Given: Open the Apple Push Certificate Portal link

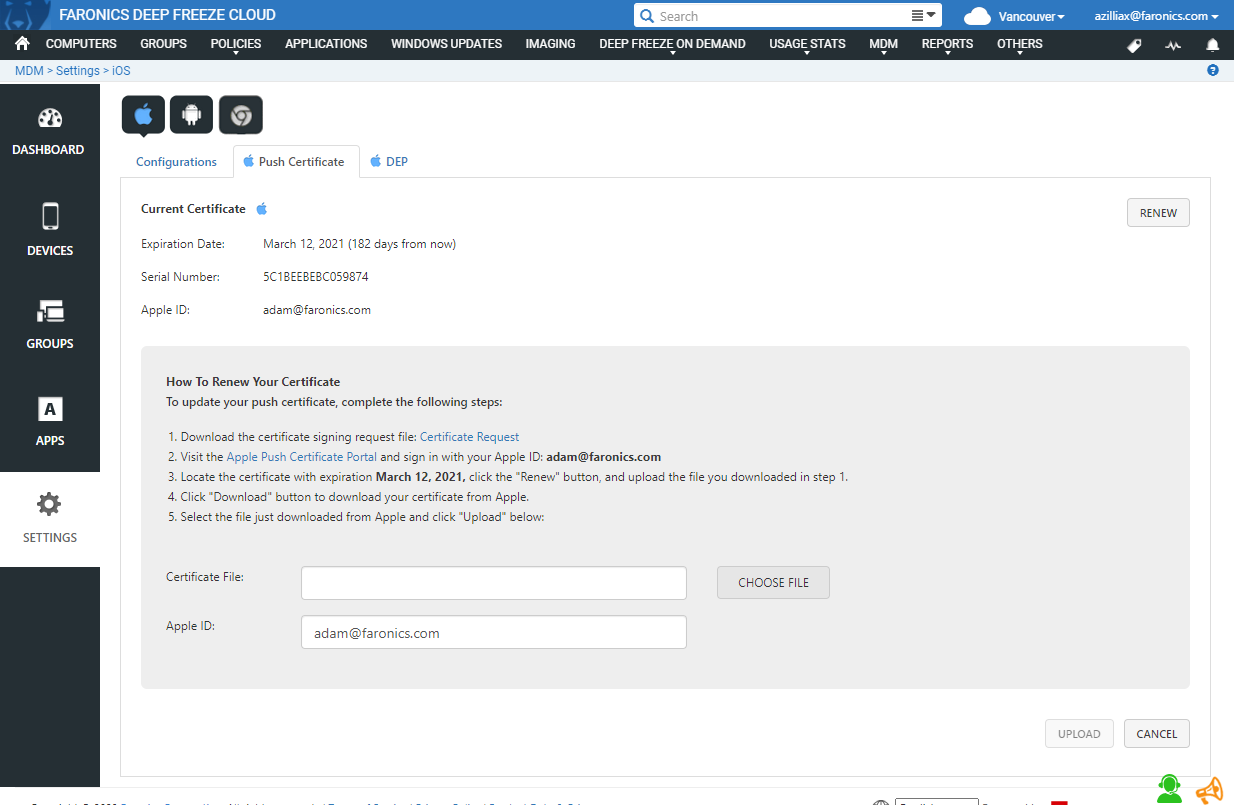Looking at the screenshot, I should [x=302, y=457].
